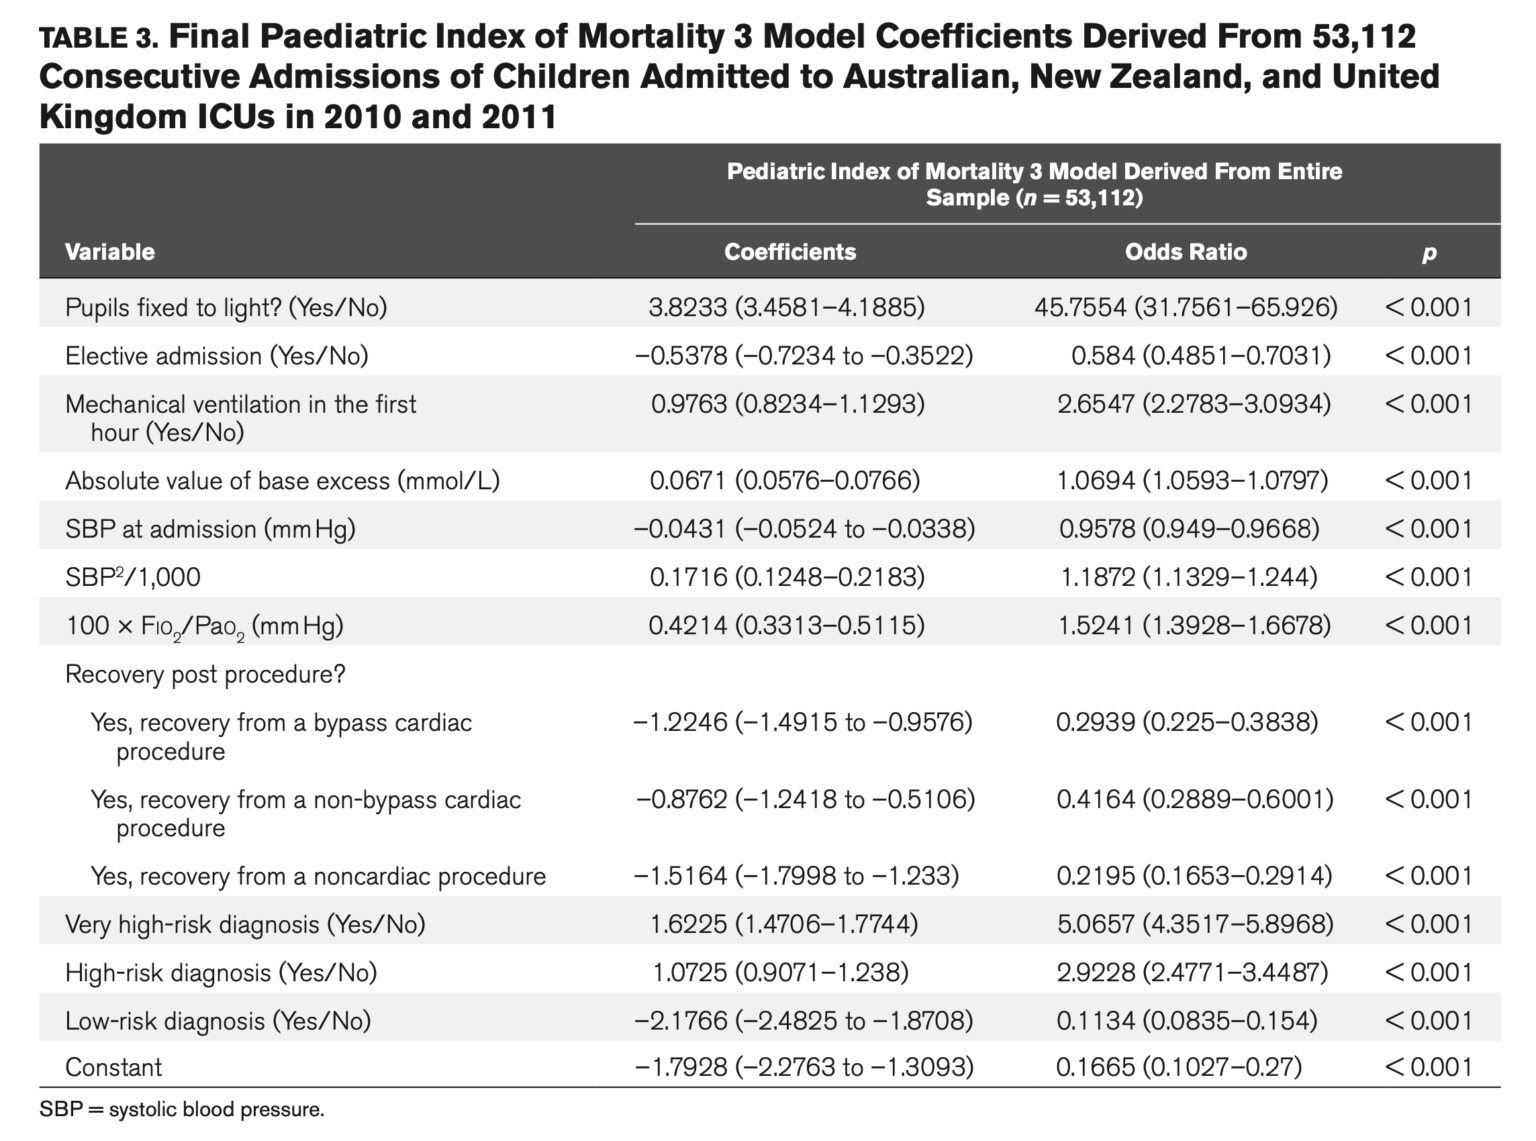Click the 'Odds Ratio' column header

point(1186,251)
